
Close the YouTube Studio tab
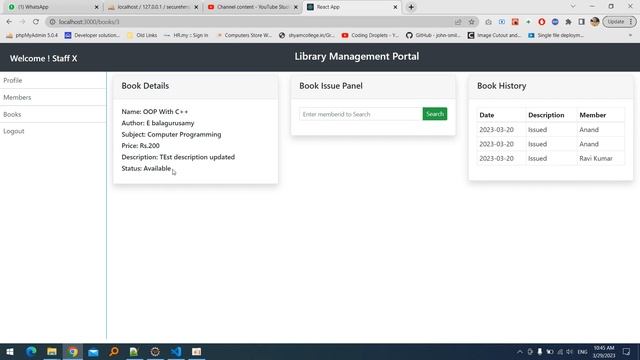coord(296,7)
